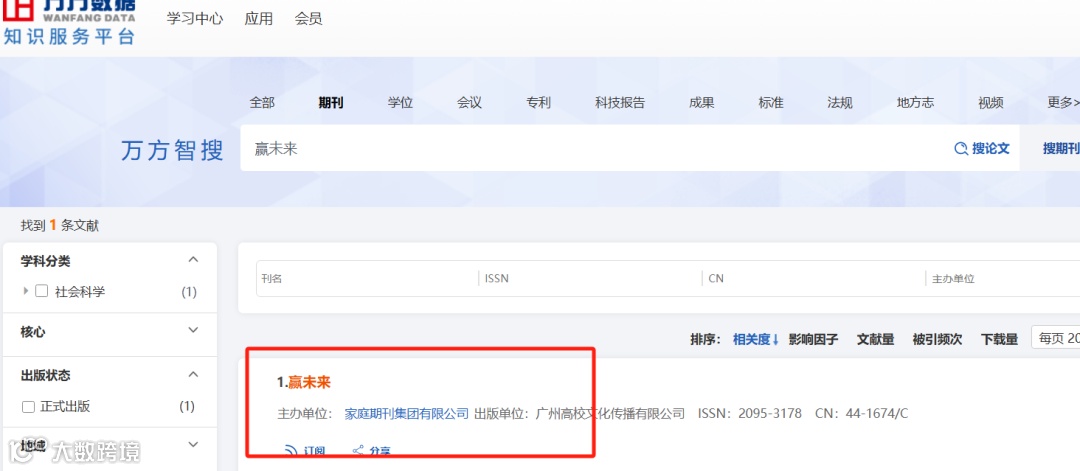1080x471 pixels.
Task: Open 应用 in top navigation
Action: (259, 19)
